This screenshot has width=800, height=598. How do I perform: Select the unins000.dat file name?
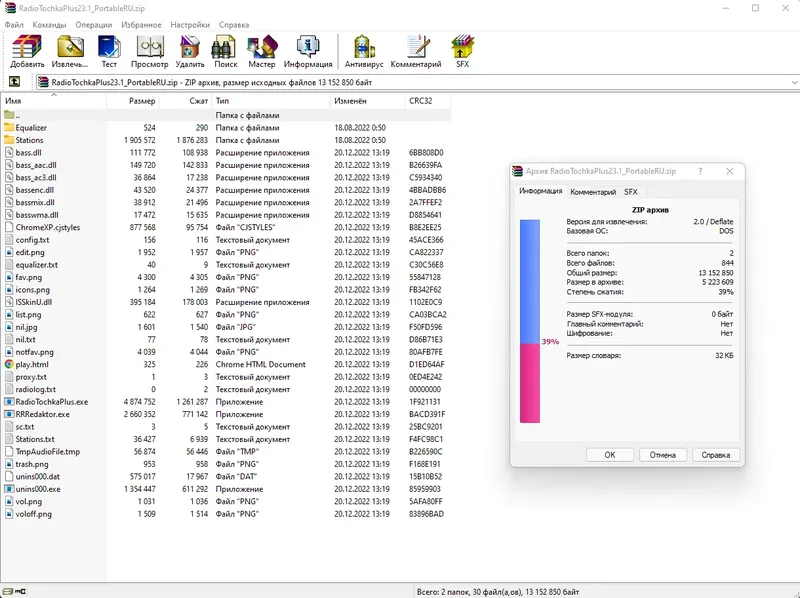click(x=37, y=477)
